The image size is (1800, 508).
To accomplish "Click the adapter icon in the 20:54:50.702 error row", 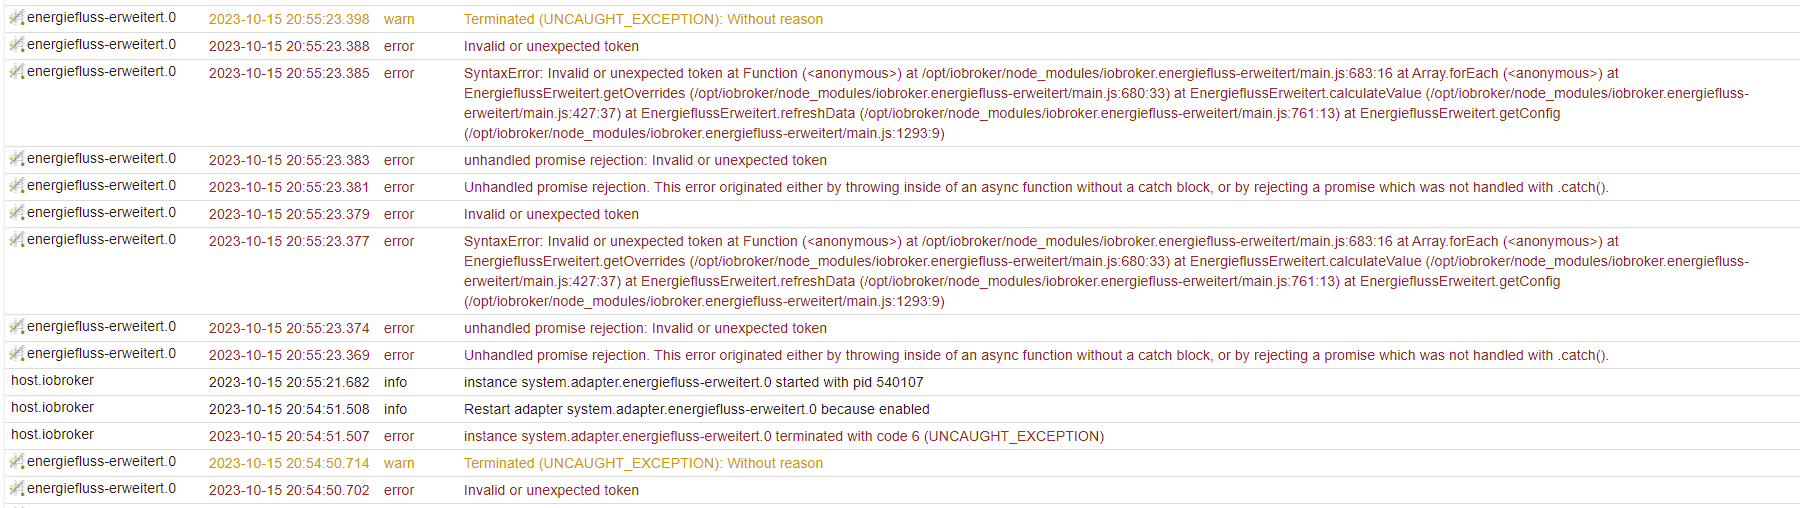I will click(x=17, y=489).
